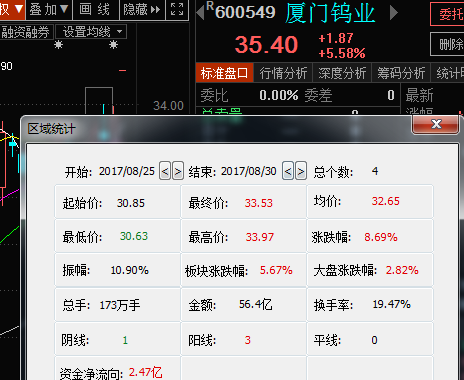Step end date forward
The width and height of the screenshot is (464, 380).
point(301,171)
